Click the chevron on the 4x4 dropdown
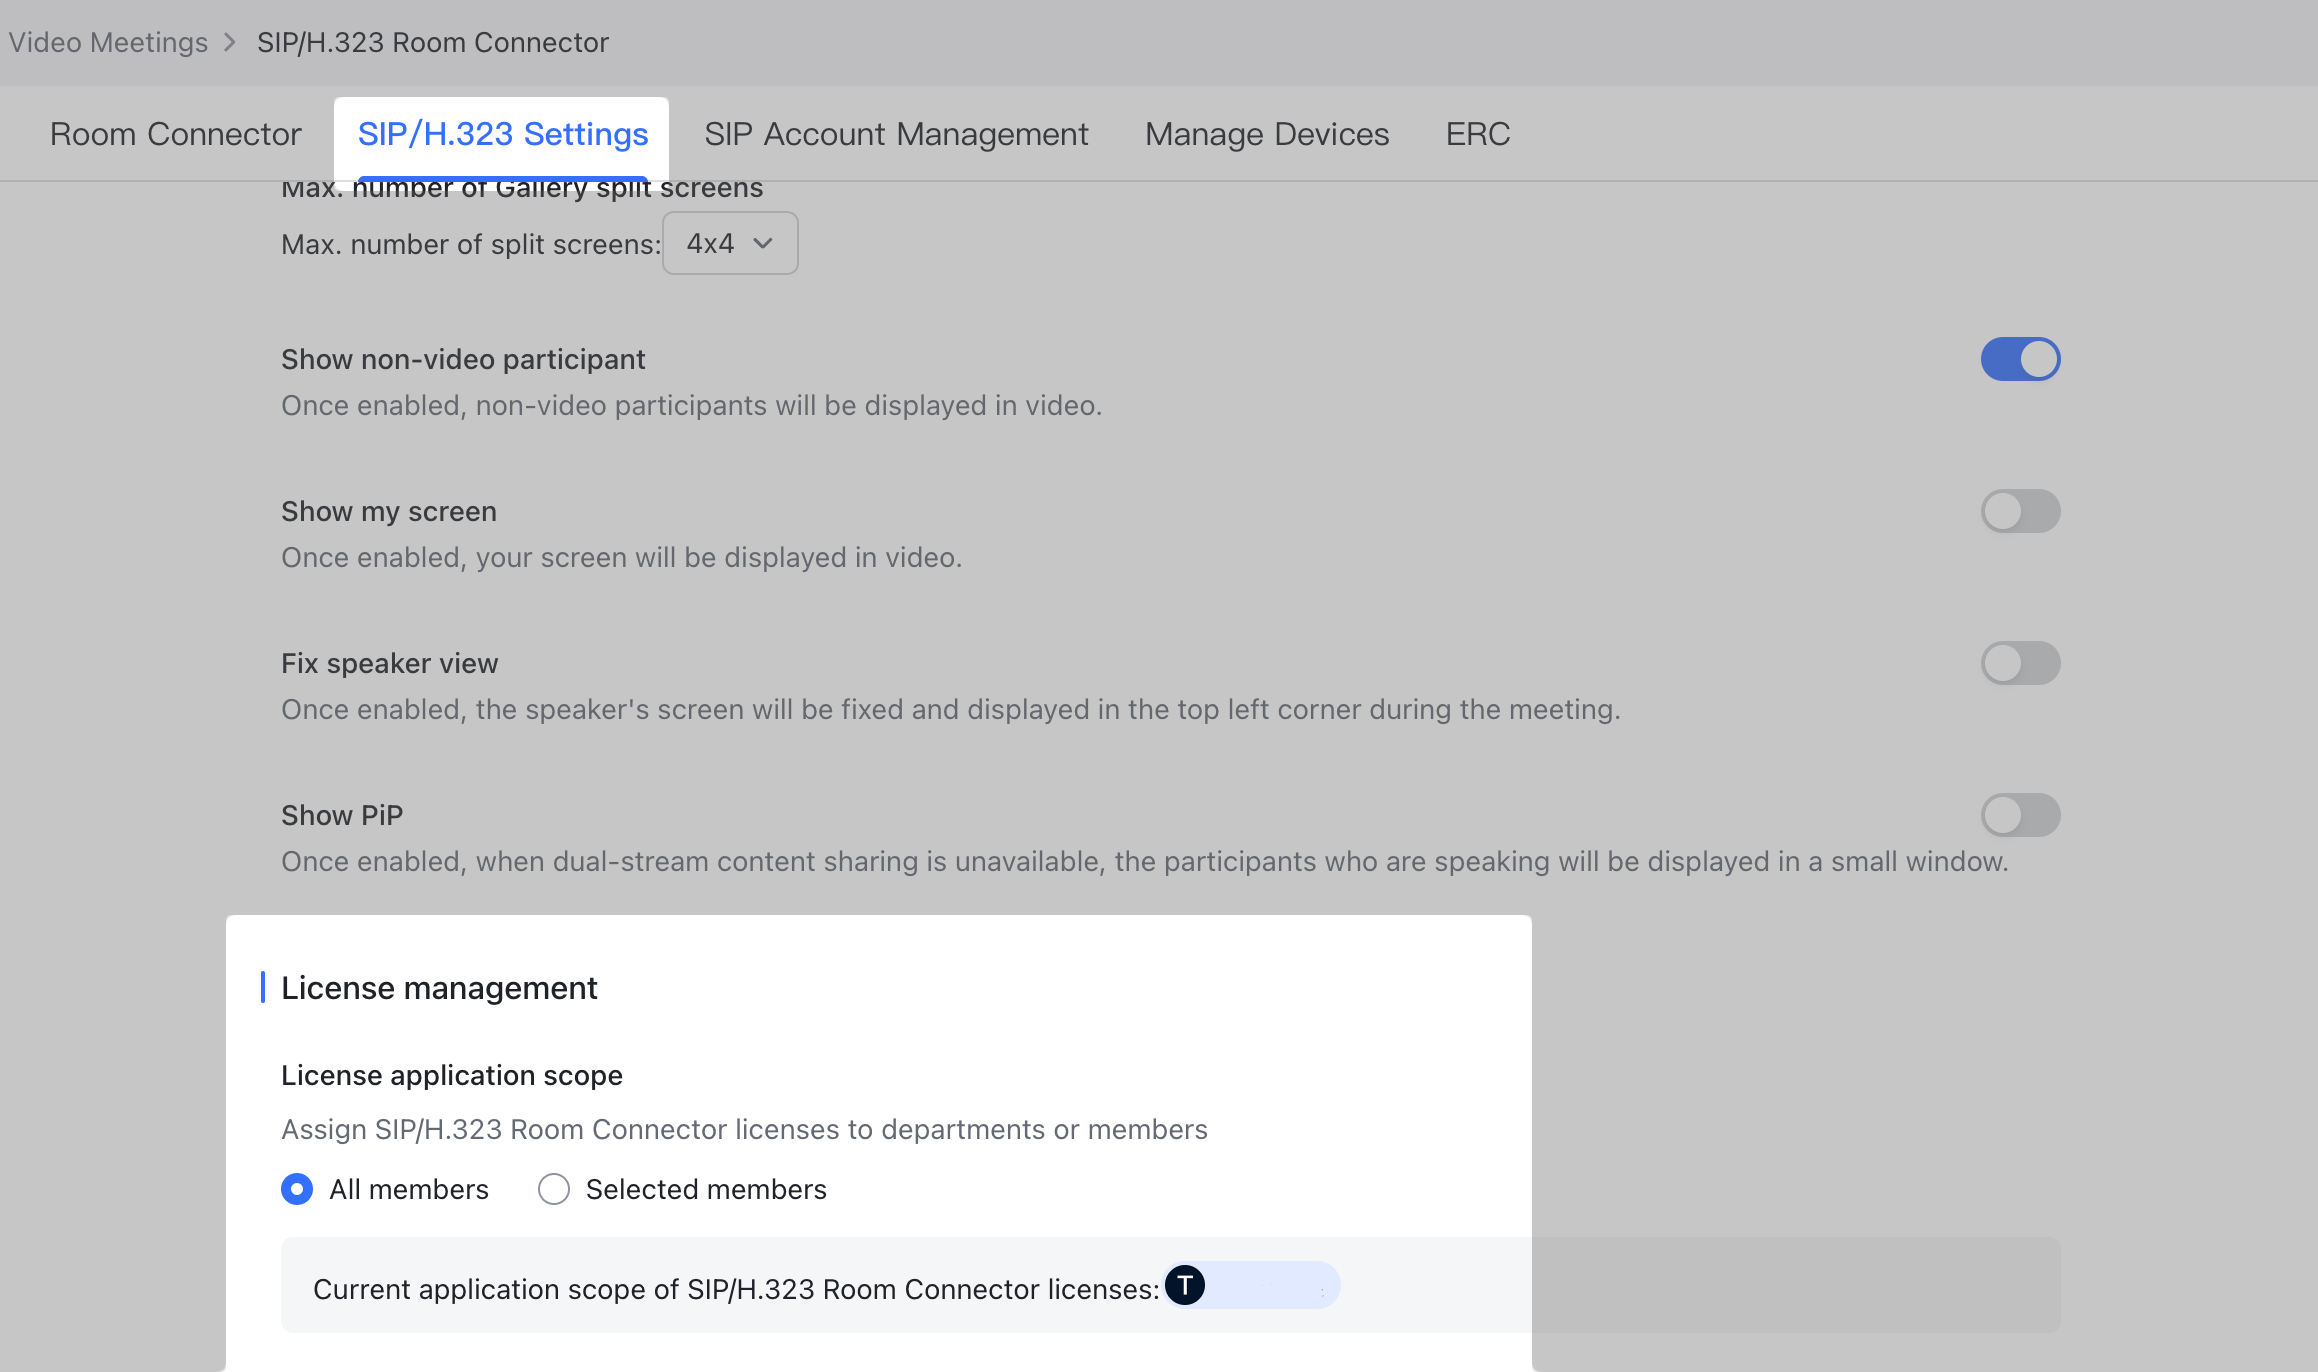The height and width of the screenshot is (1372, 2318). [x=763, y=242]
